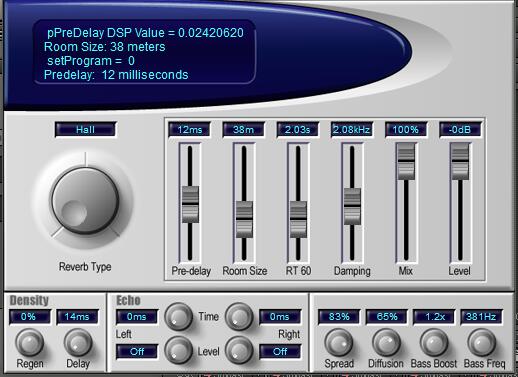Screen dimensions: 518x377
Task: Click the 'pPreDelay DSP Value' readout line
Action: (x=145, y=33)
